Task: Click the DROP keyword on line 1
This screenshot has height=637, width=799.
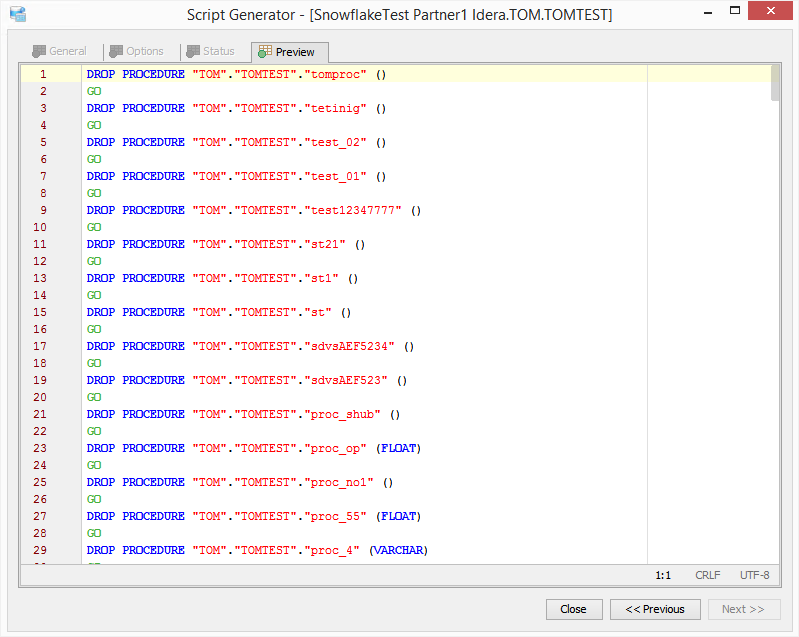Action: 101,74
